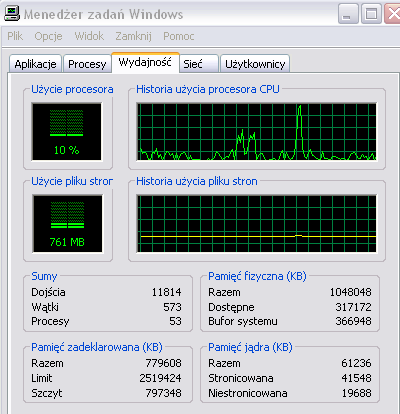Minimize the Task Manager window
Screen dimensions: 400x414
348,14
